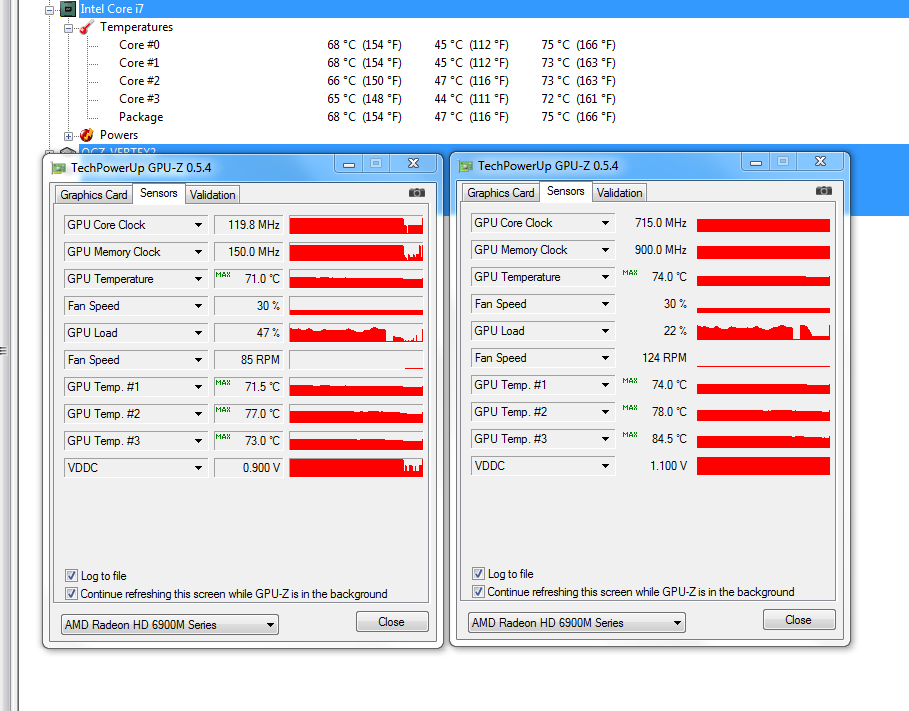The width and height of the screenshot is (909, 711).
Task: Switch to Graphics Card tab in left GPU-Z window
Action: 94,195
